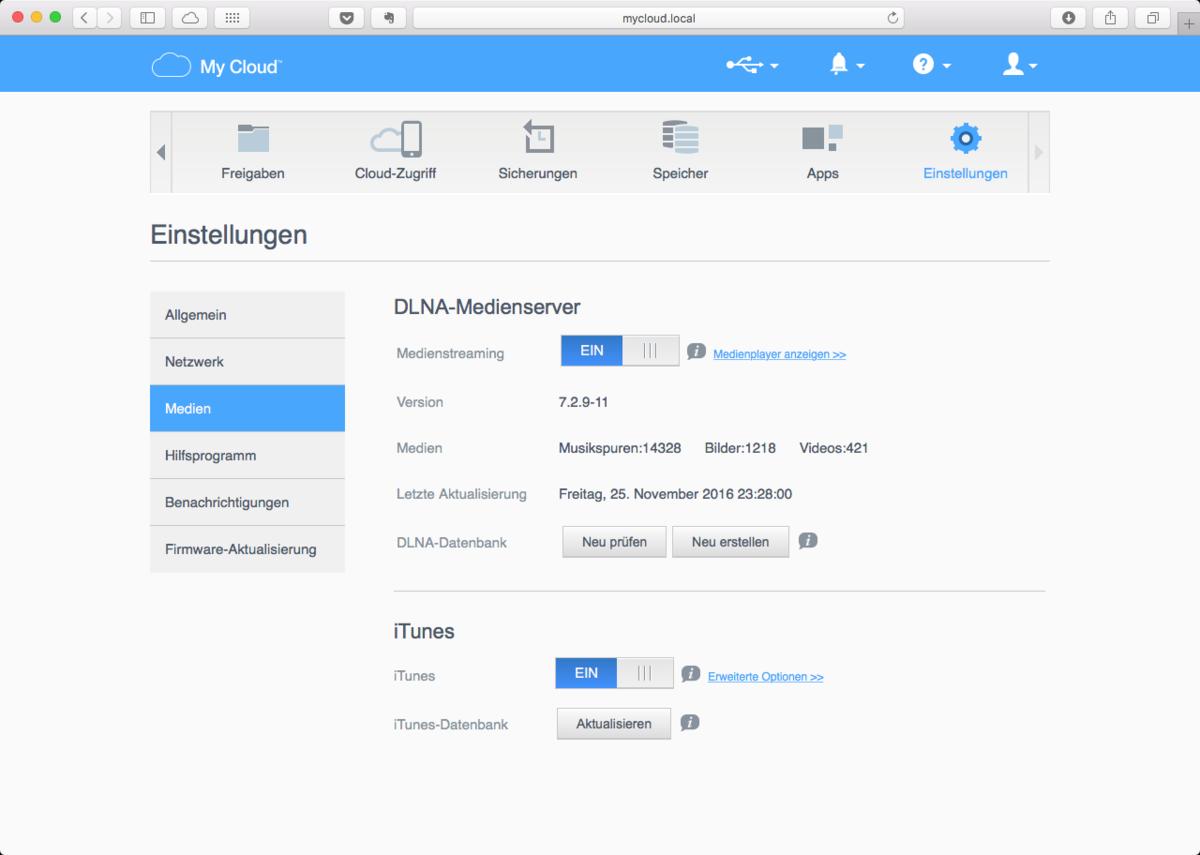The image size is (1200, 855).
Task: Click the Freitag, 25. November 2016 timestamp
Action: (x=675, y=494)
